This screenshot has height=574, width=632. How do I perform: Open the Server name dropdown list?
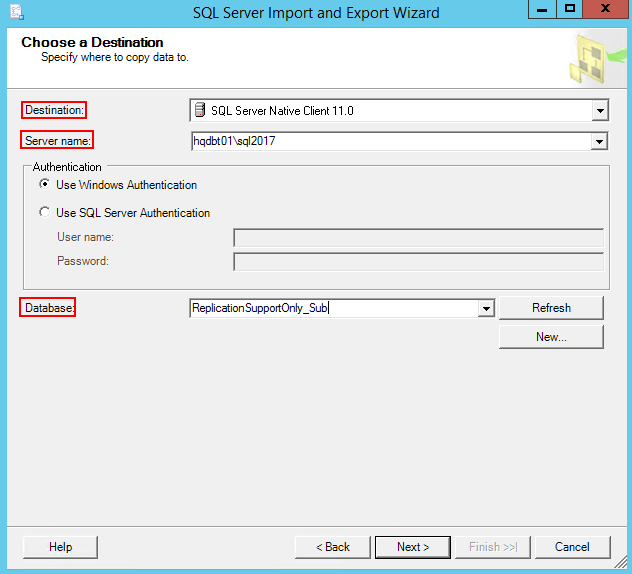(x=599, y=141)
